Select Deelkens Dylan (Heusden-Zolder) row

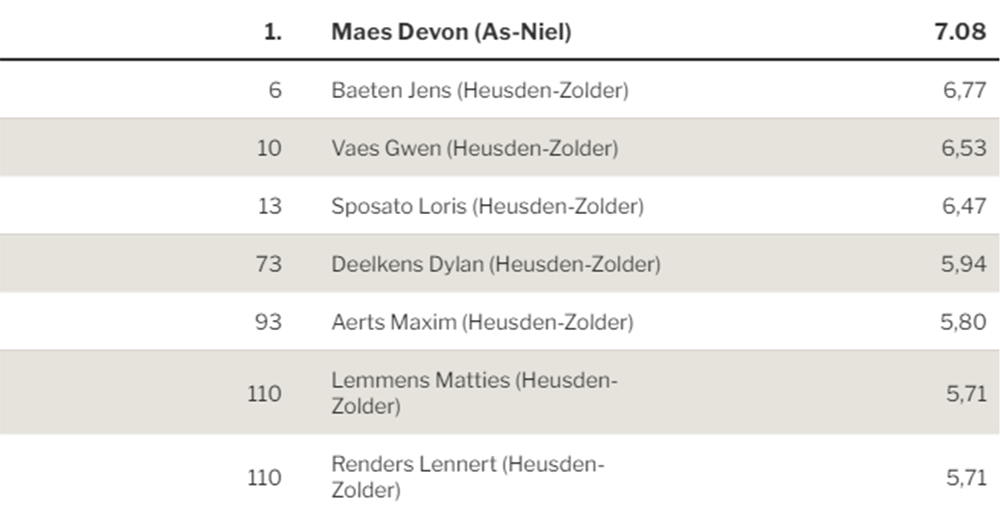point(499,263)
